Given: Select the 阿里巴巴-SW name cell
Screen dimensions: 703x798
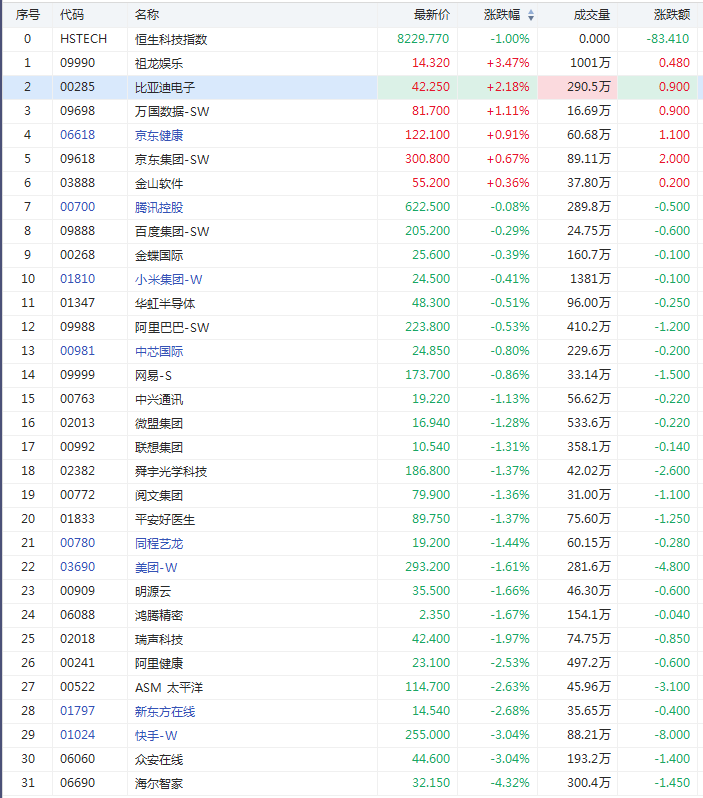Looking at the screenshot, I should tap(172, 327).
